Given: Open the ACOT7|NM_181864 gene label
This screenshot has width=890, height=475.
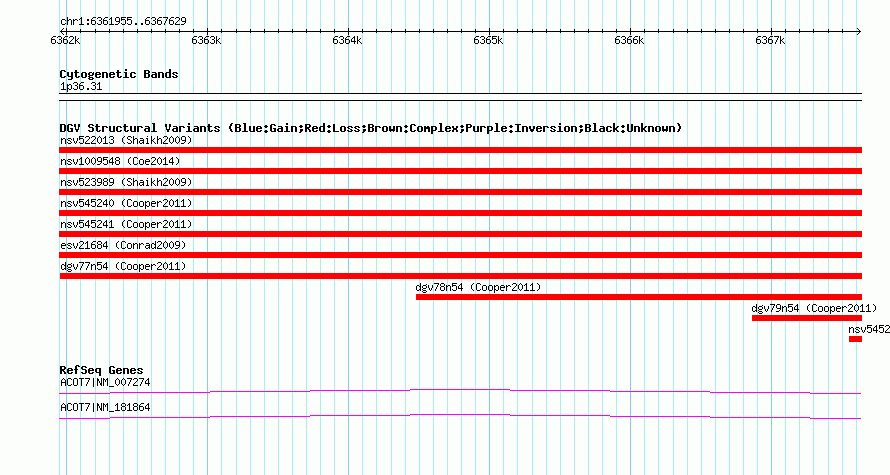Looking at the screenshot, I should coord(105,407).
